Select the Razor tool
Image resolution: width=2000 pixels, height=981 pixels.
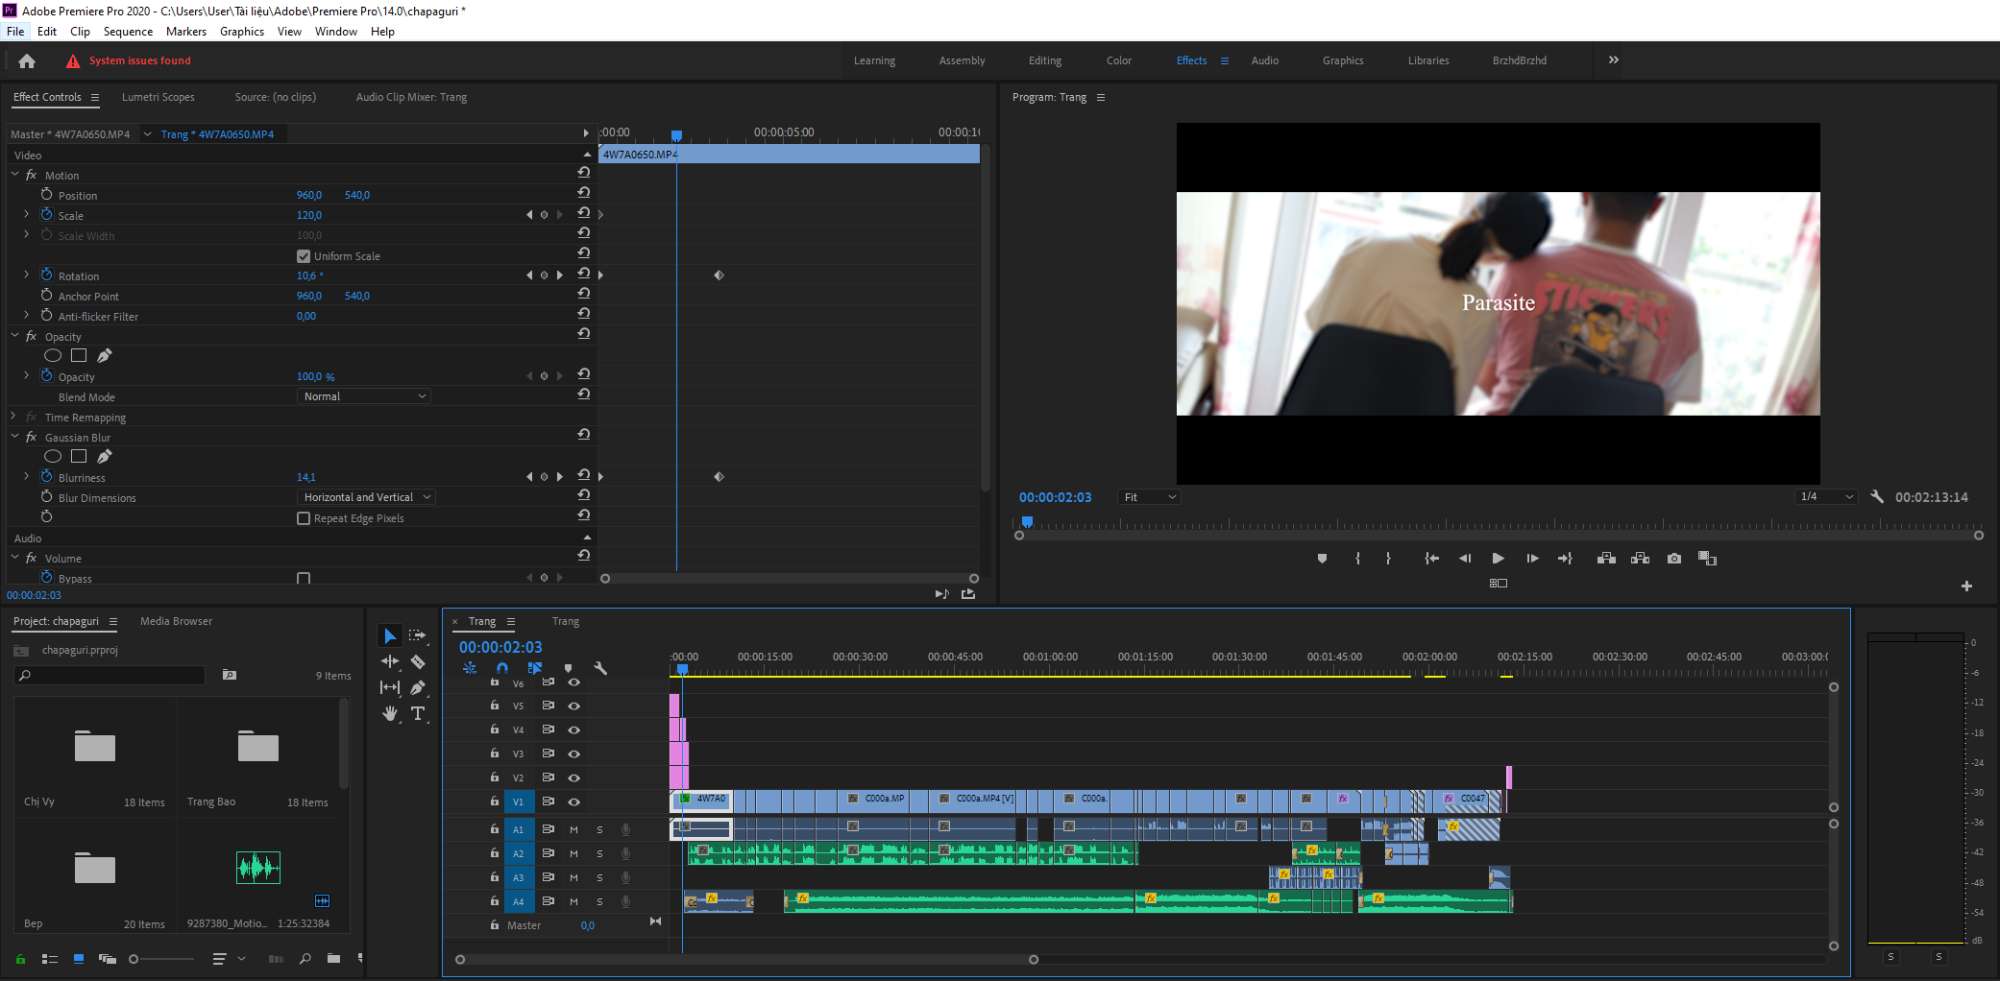pos(418,662)
